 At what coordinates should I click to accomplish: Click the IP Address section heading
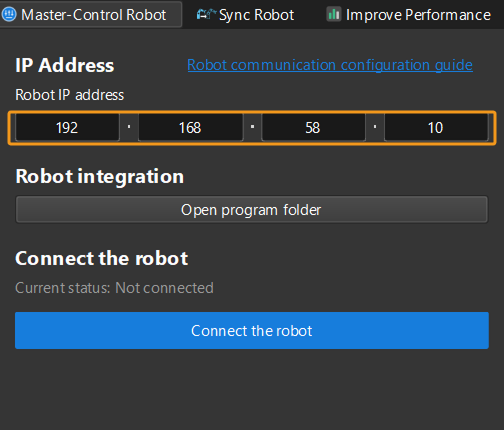click(65, 65)
